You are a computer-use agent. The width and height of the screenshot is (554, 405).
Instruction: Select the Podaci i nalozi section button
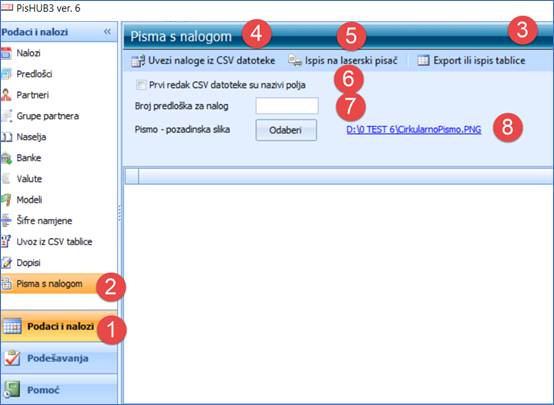pos(59,326)
